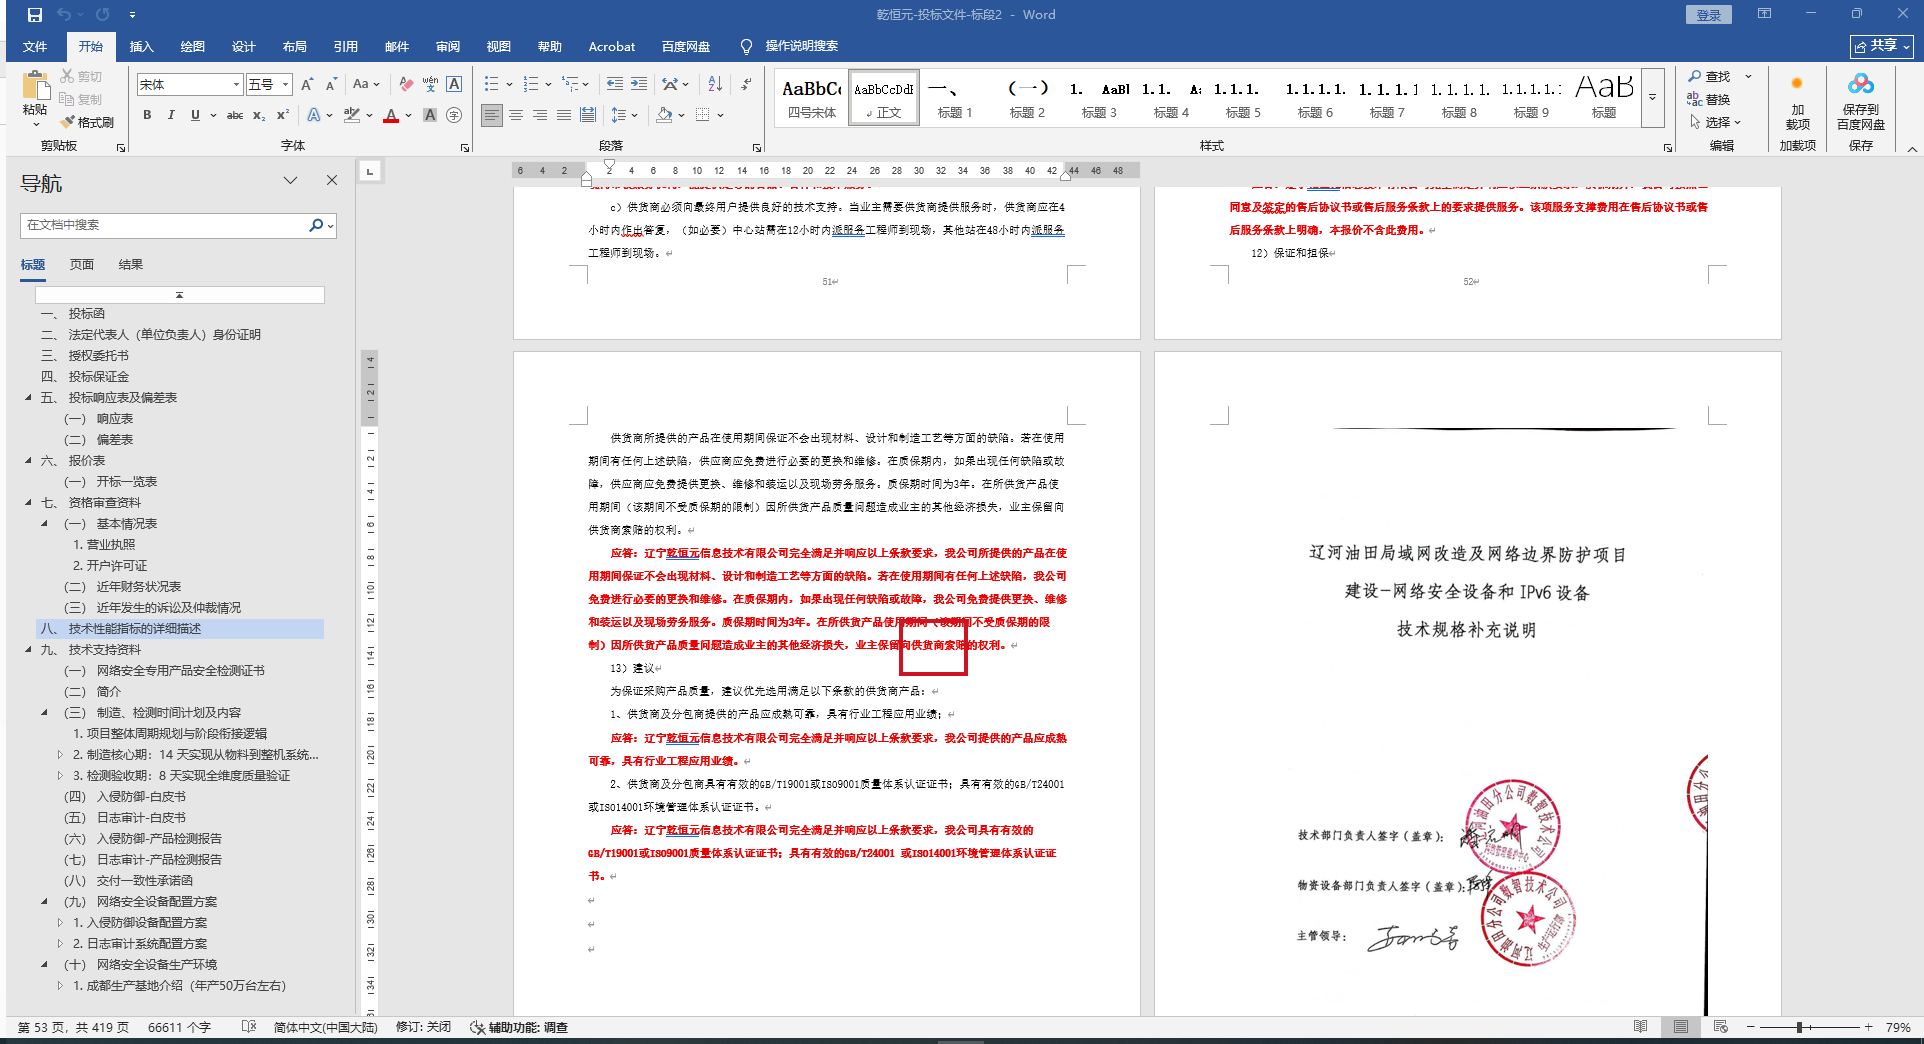This screenshot has height=1044, width=1924.
Task: Switch to the 审阅 (Review) ribbon tab
Action: point(448,47)
